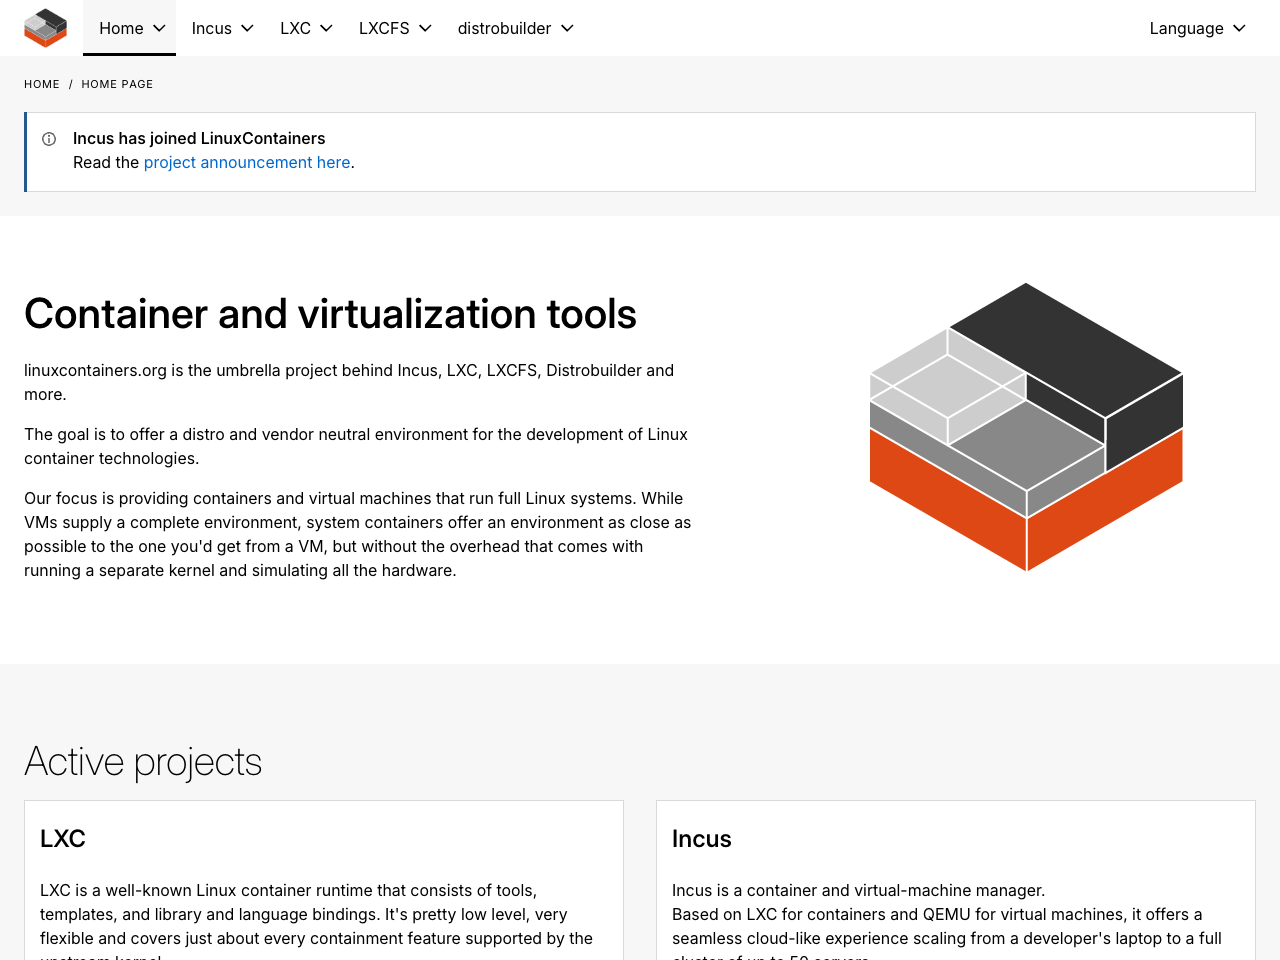Click the info icon in the announcement banner
Image resolution: width=1280 pixels, height=960 pixels.
click(49, 139)
